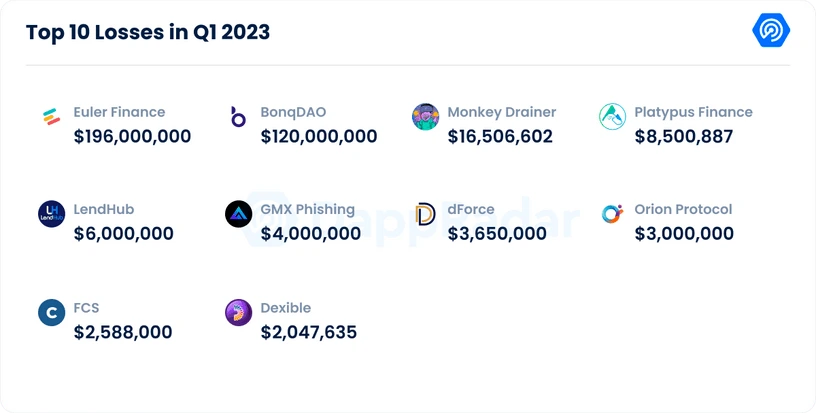Select the Dexible purple logo icon
This screenshot has height=413, width=816.
[238, 313]
